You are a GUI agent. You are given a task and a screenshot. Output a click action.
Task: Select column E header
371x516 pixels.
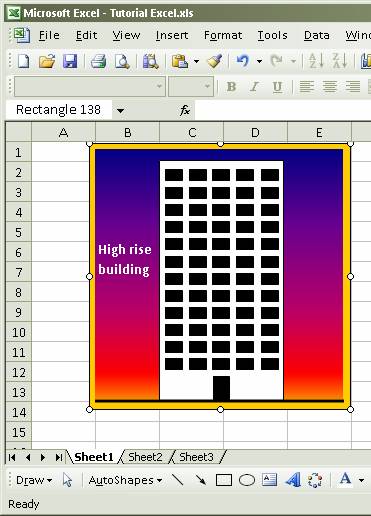(319, 132)
